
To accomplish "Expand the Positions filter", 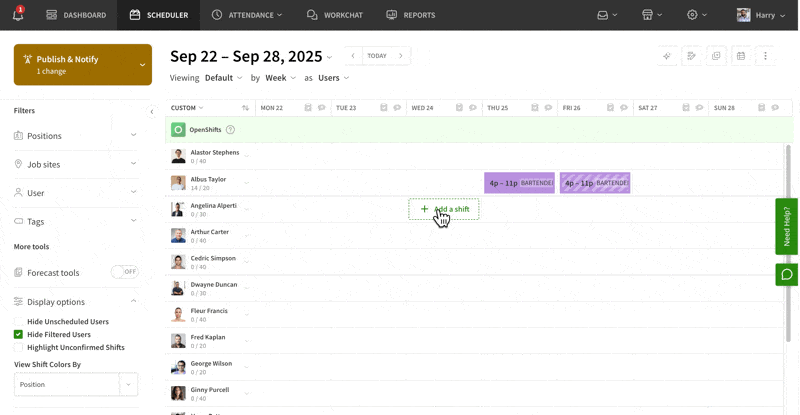I will [76, 136].
